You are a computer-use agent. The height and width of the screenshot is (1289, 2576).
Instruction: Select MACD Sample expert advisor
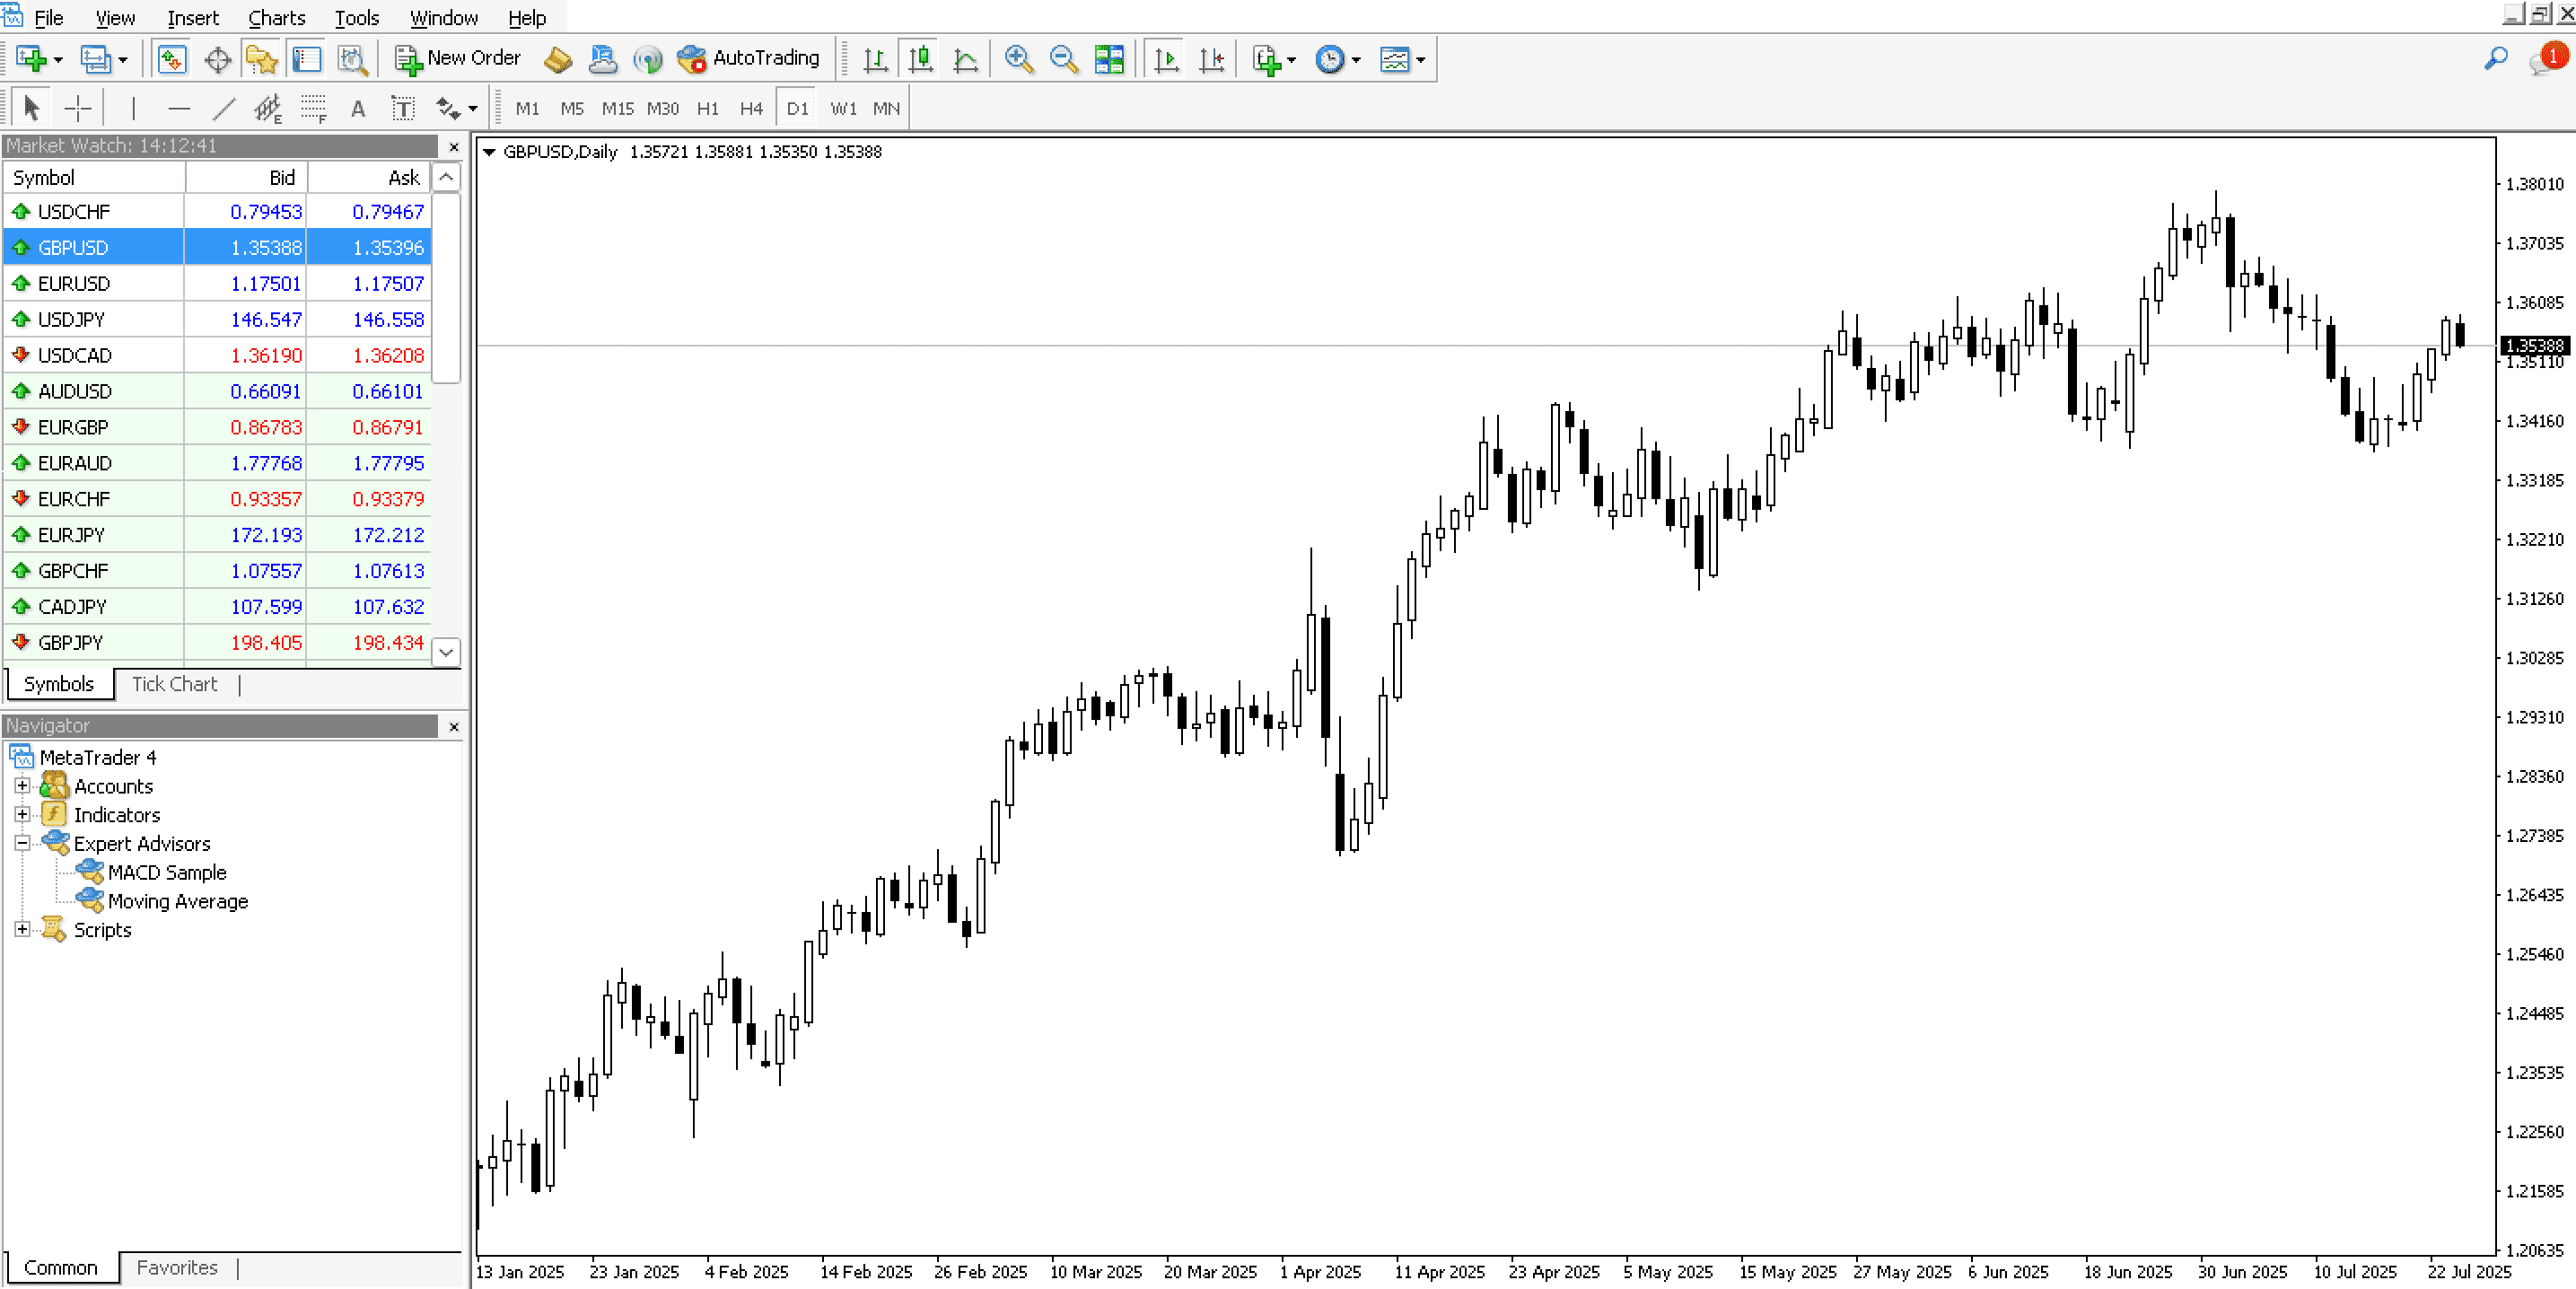(x=167, y=872)
